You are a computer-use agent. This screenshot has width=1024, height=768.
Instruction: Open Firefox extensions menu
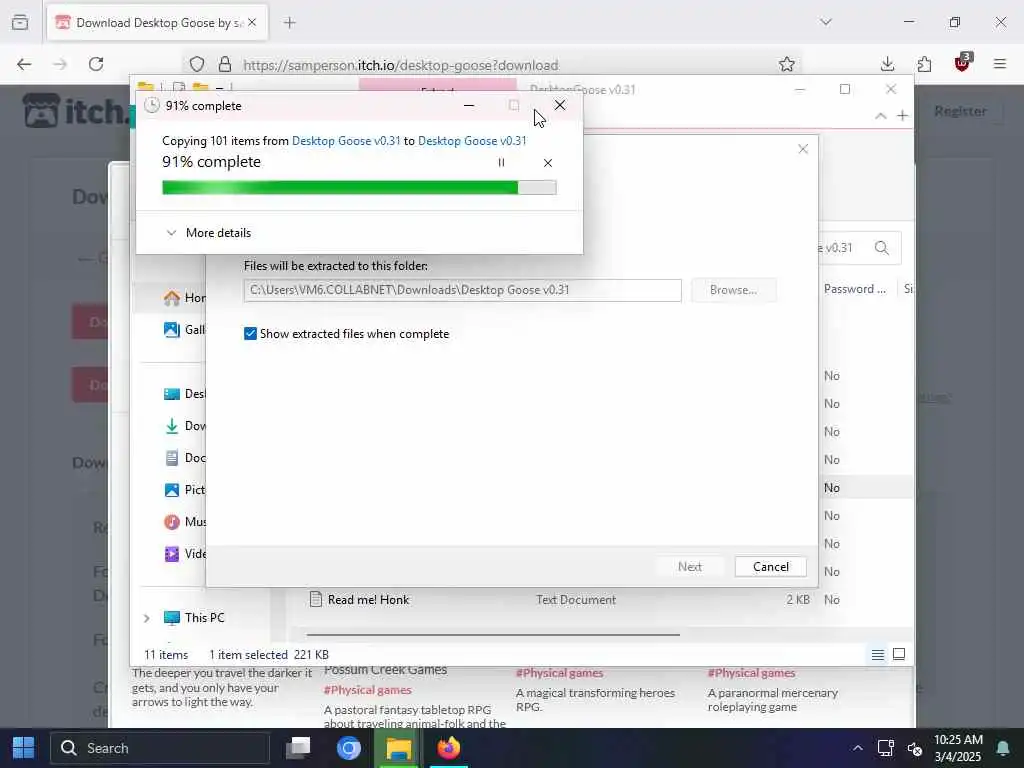(924, 64)
